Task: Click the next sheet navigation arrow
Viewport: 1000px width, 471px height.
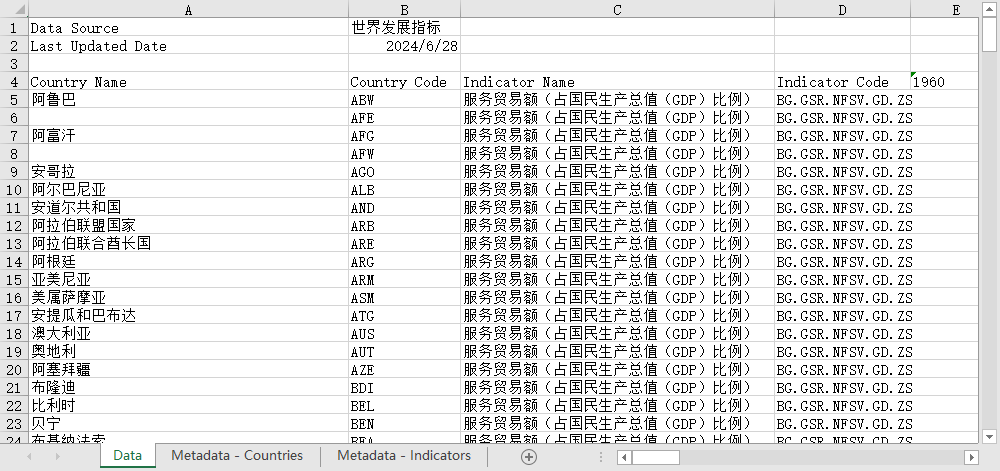Action: tap(56, 456)
